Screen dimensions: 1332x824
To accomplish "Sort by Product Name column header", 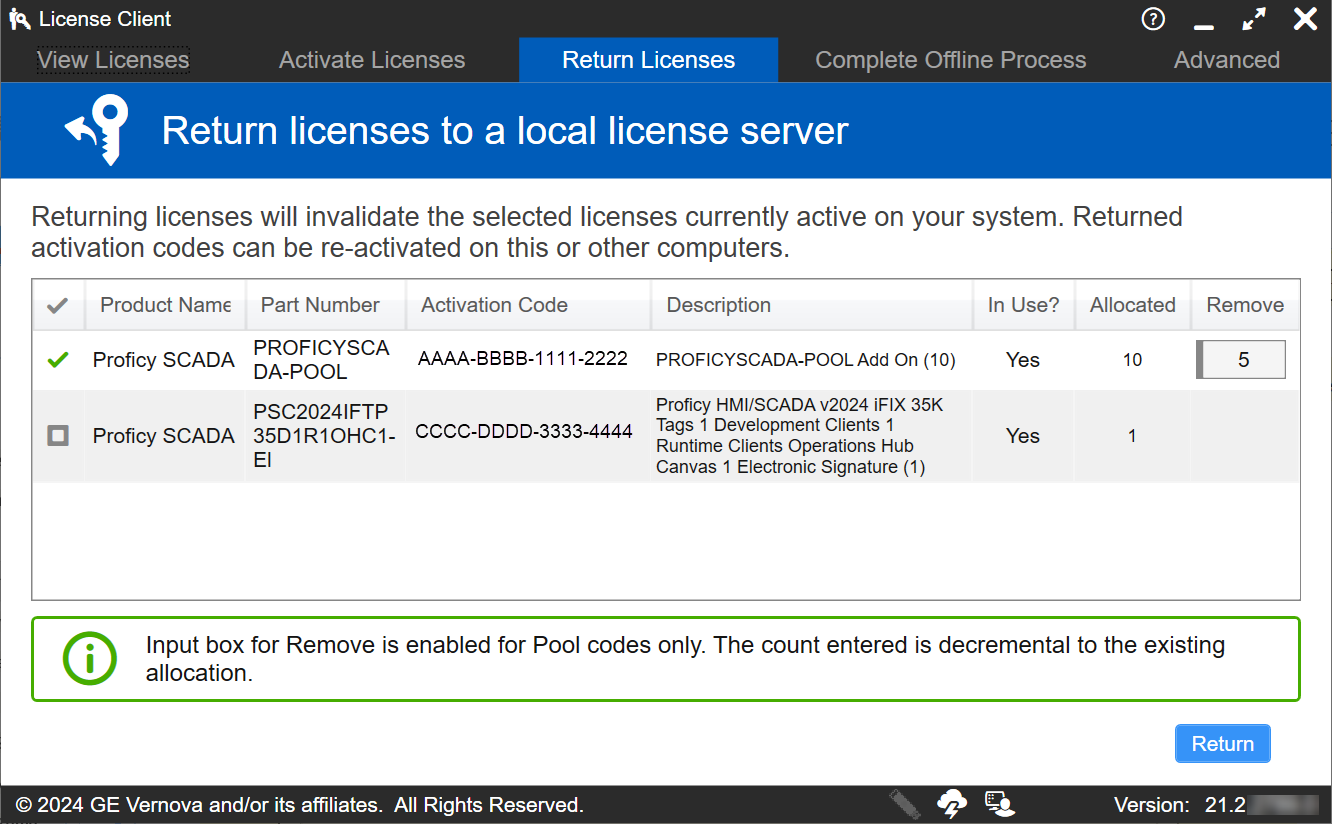I will coord(166,305).
